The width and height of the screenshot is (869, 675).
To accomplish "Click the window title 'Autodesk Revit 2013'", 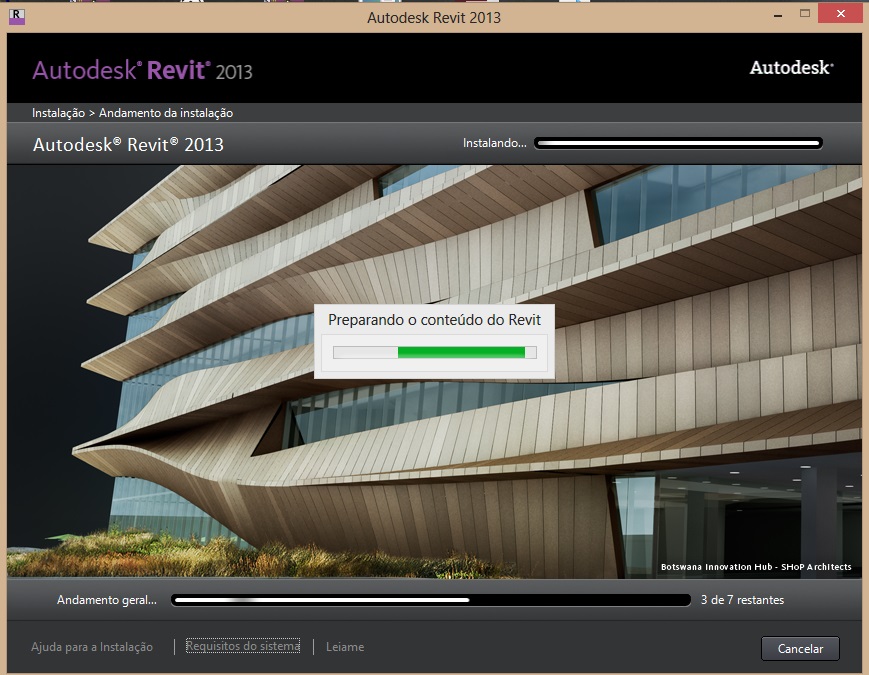I will (x=434, y=18).
